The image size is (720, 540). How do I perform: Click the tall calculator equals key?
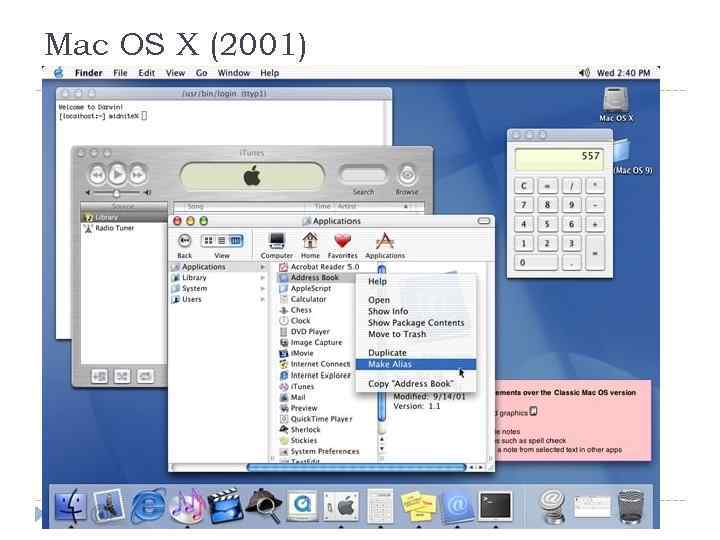[595, 253]
